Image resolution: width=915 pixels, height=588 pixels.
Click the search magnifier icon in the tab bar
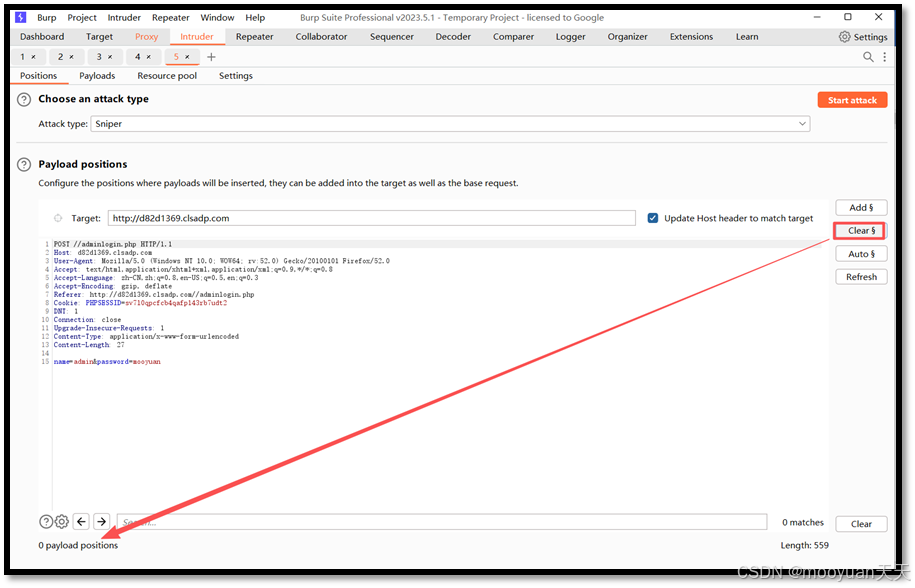click(868, 57)
